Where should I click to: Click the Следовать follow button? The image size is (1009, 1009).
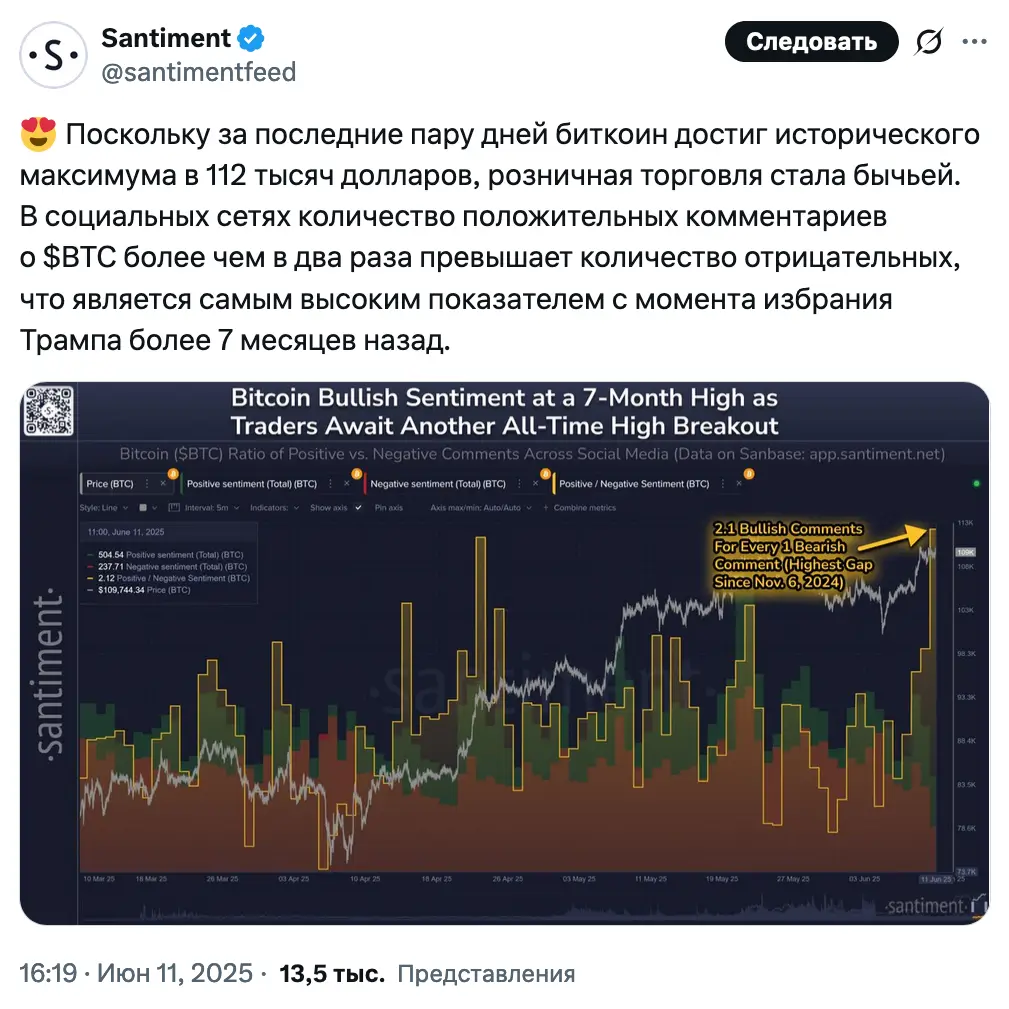coord(811,42)
